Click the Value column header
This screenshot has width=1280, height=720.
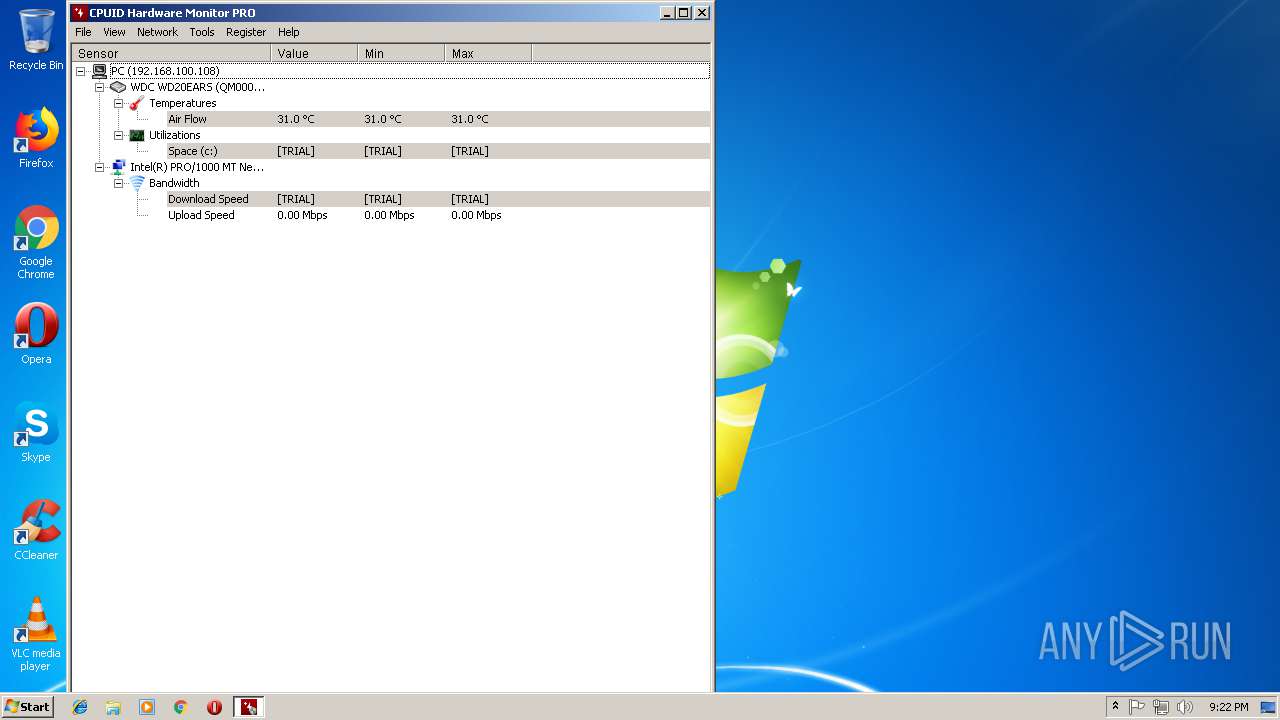pos(314,53)
